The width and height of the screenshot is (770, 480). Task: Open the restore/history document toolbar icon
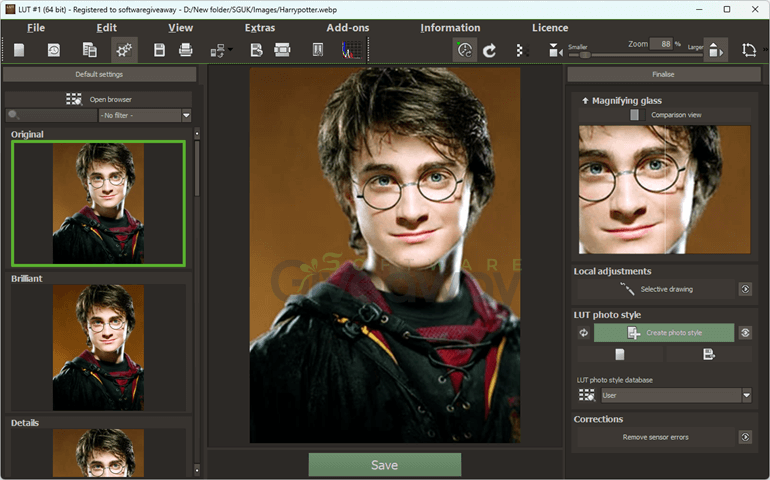click(x=54, y=50)
